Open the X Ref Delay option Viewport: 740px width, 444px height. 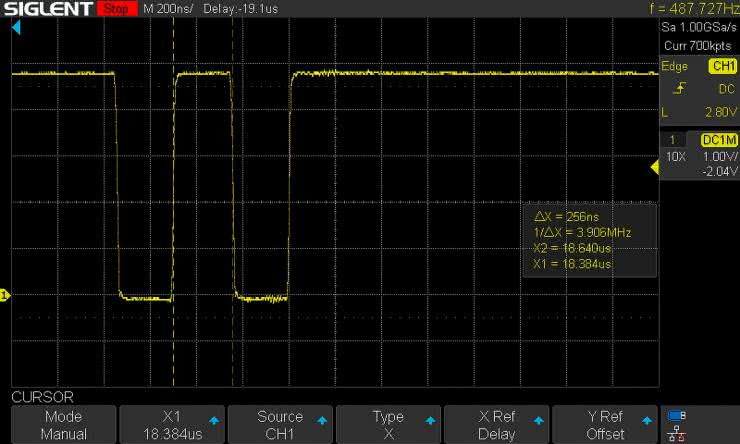click(497, 425)
